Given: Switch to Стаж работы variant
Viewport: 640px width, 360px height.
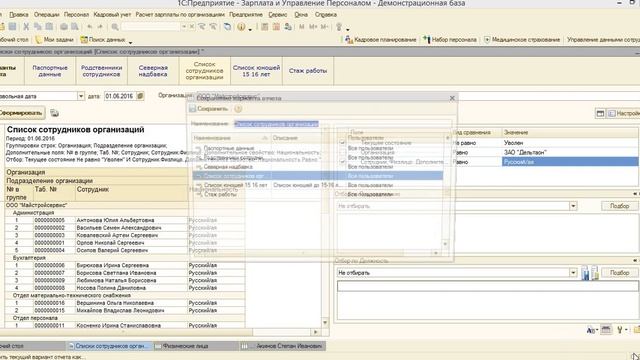Looking at the screenshot, I should pyautogui.click(x=308, y=71).
